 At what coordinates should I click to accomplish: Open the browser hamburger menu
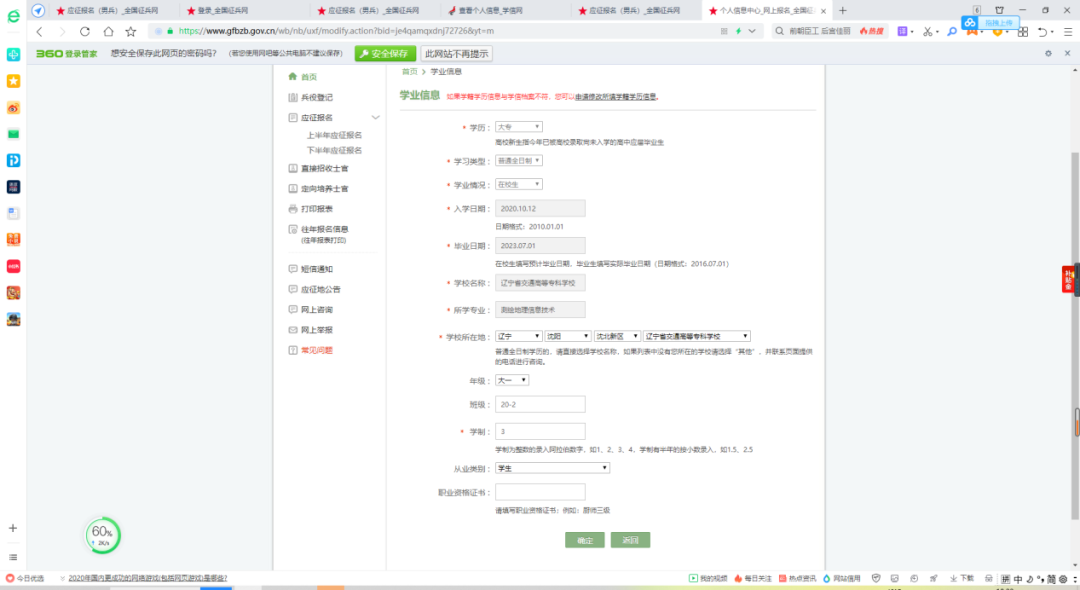coord(1067,31)
